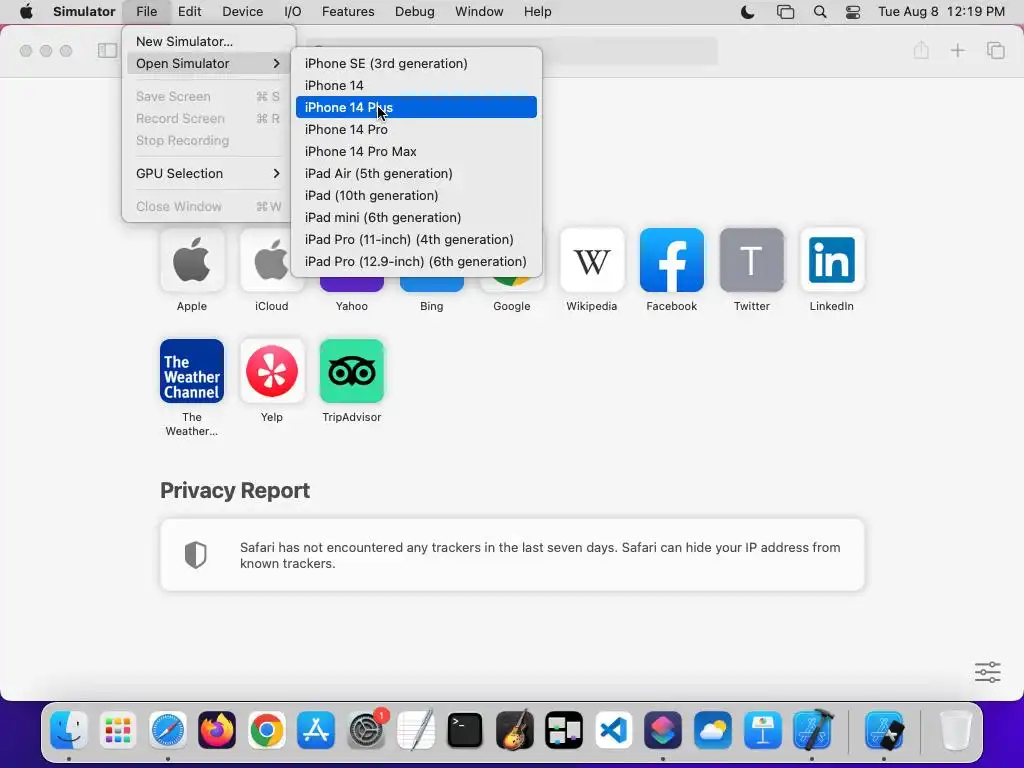1024x768 pixels.
Task: Open the Privacy Report tracker summary
Action: click(513, 555)
